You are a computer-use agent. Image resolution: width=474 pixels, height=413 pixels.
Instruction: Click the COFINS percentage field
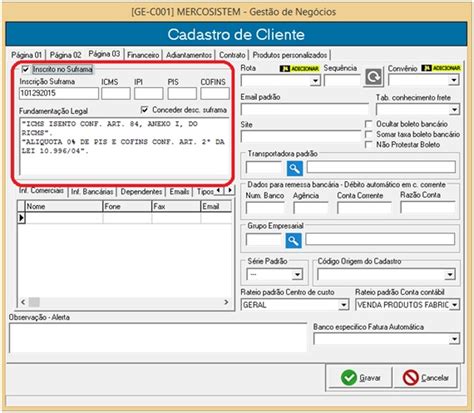coord(215,93)
